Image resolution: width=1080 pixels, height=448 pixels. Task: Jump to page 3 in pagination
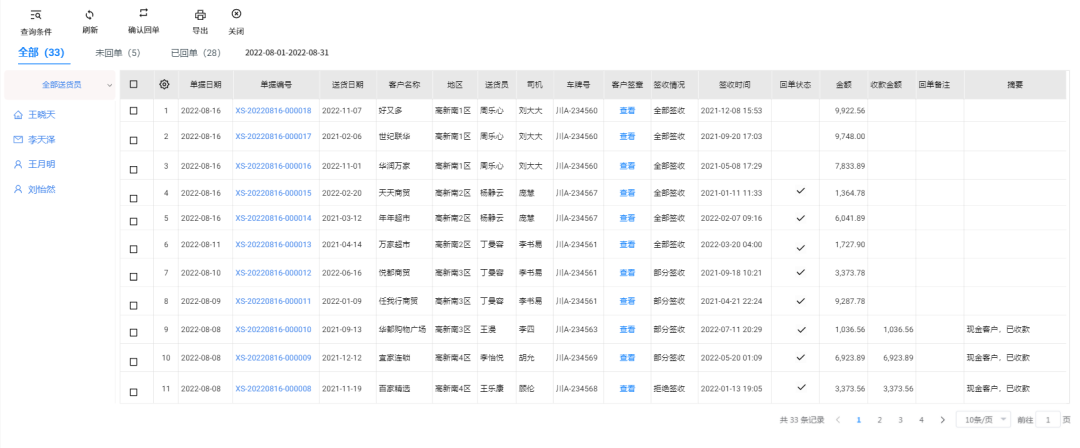(900, 420)
